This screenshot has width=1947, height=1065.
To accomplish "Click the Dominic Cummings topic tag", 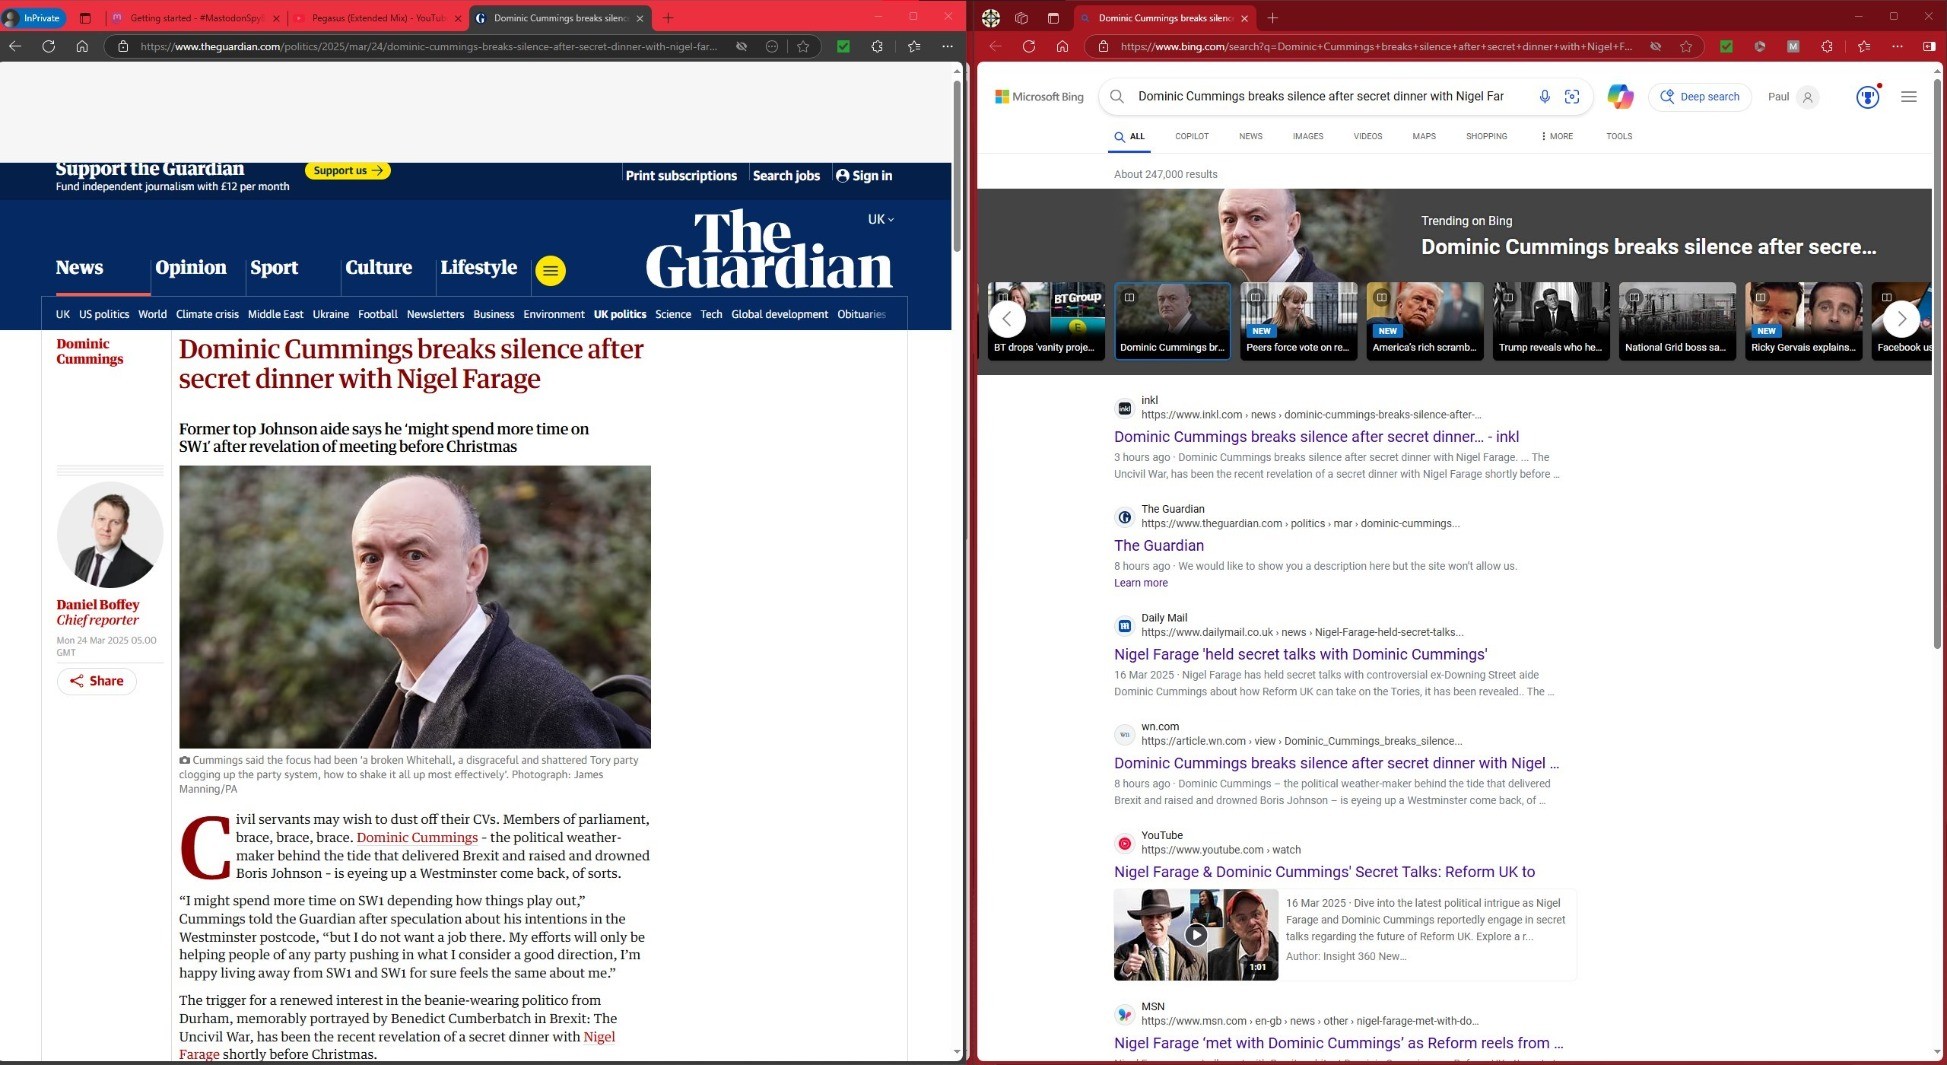I will (x=90, y=351).
